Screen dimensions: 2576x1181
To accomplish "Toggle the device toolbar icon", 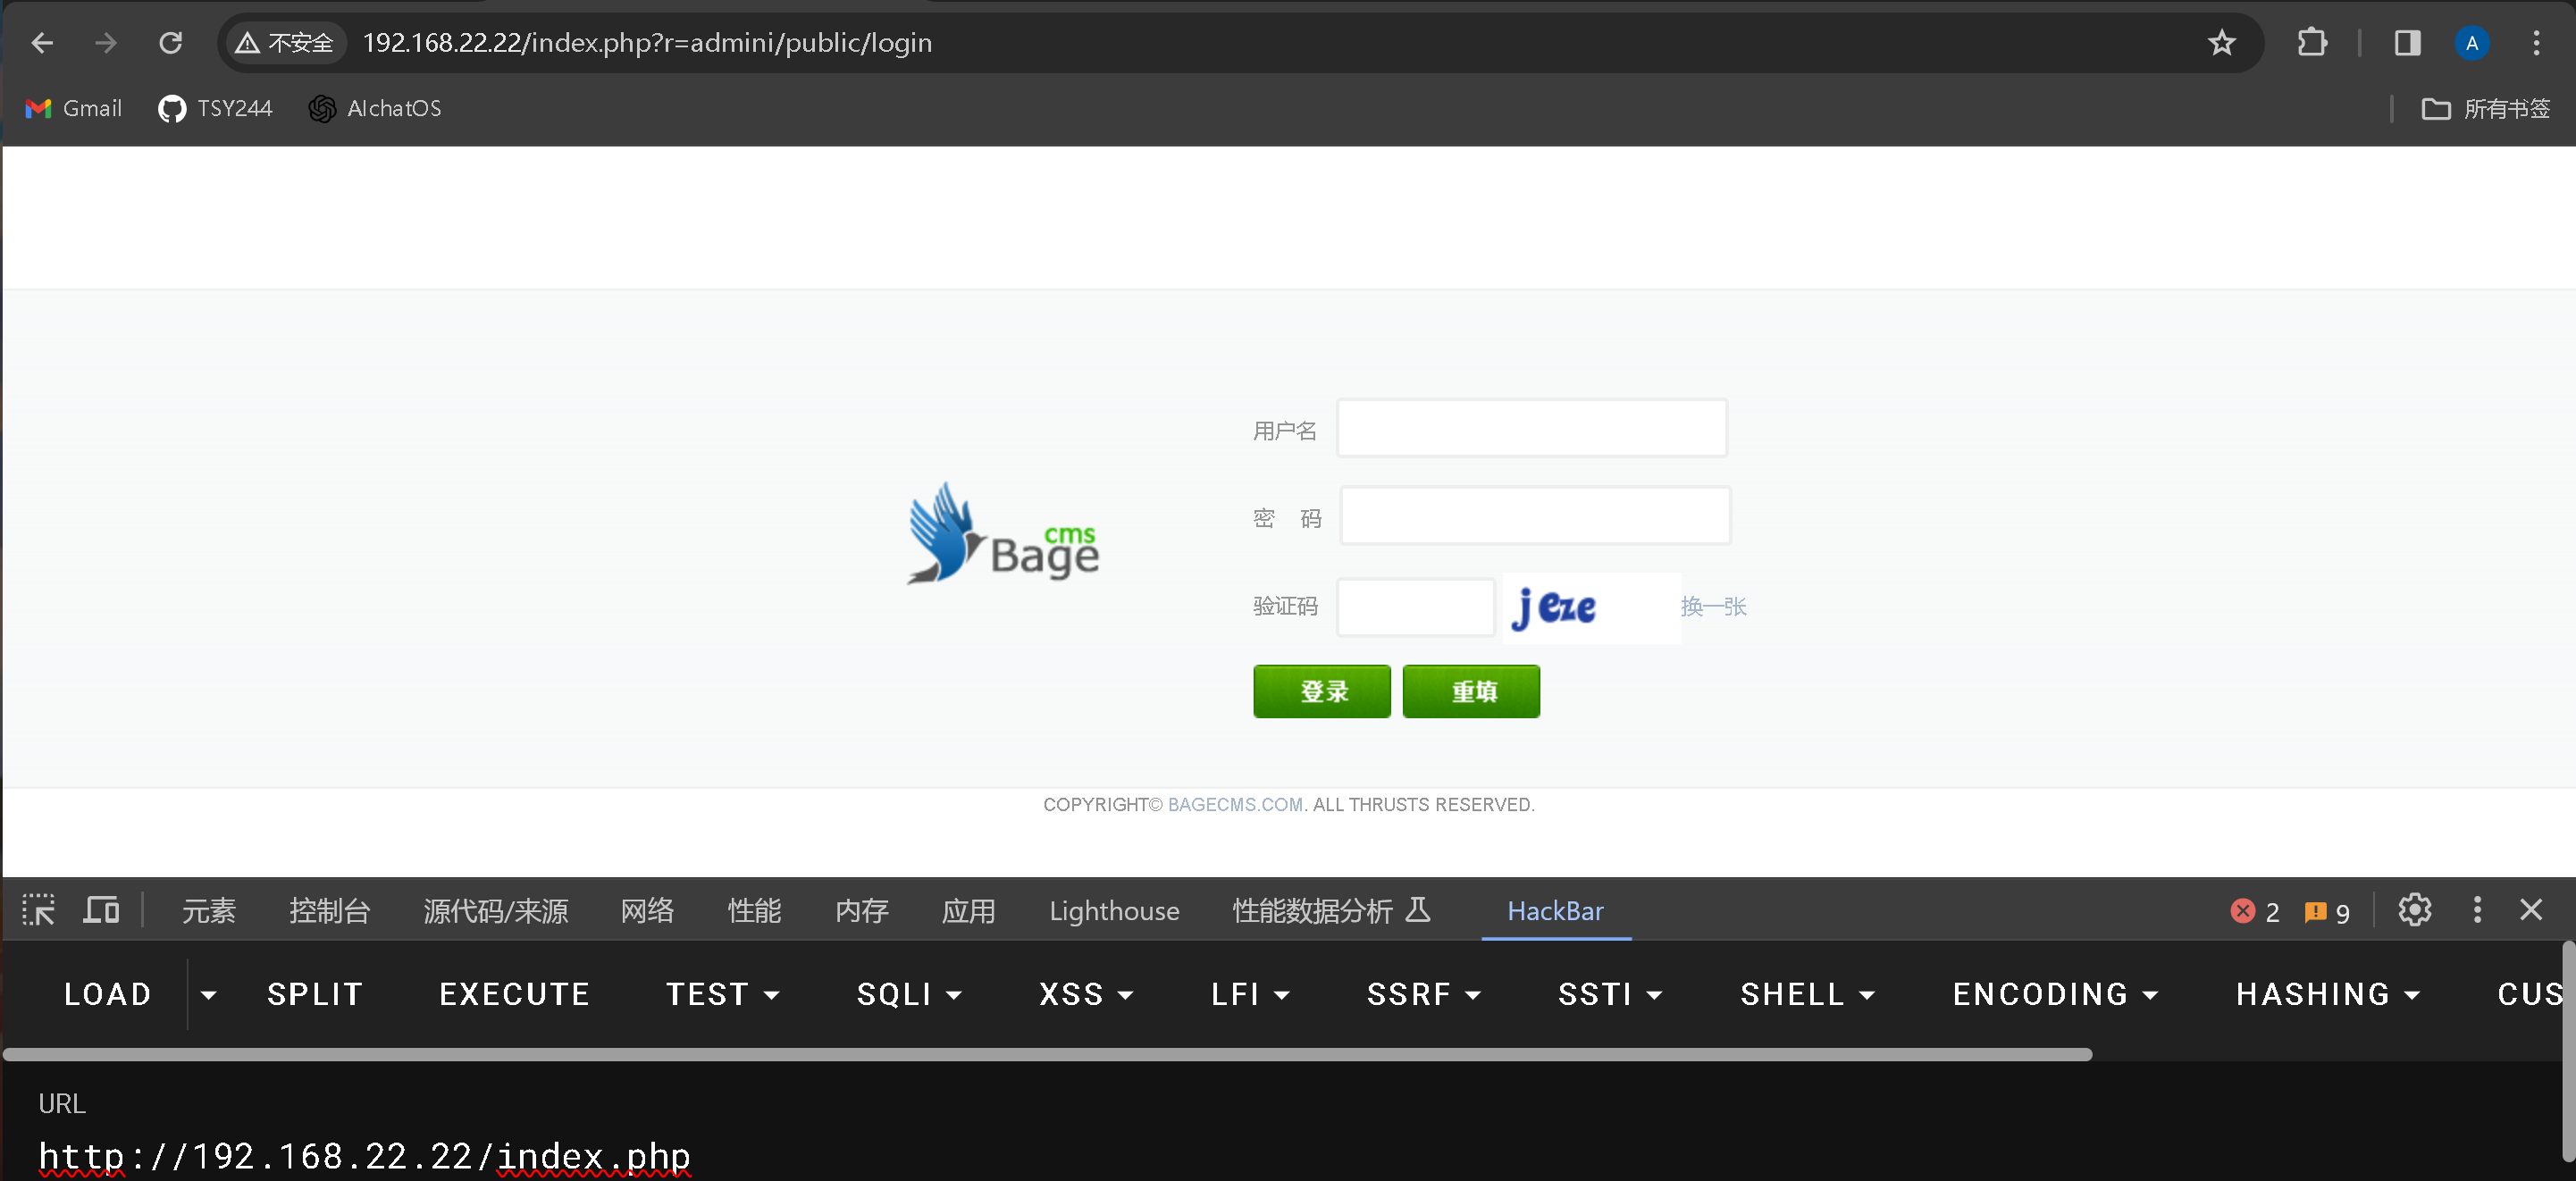I will click(x=101, y=910).
